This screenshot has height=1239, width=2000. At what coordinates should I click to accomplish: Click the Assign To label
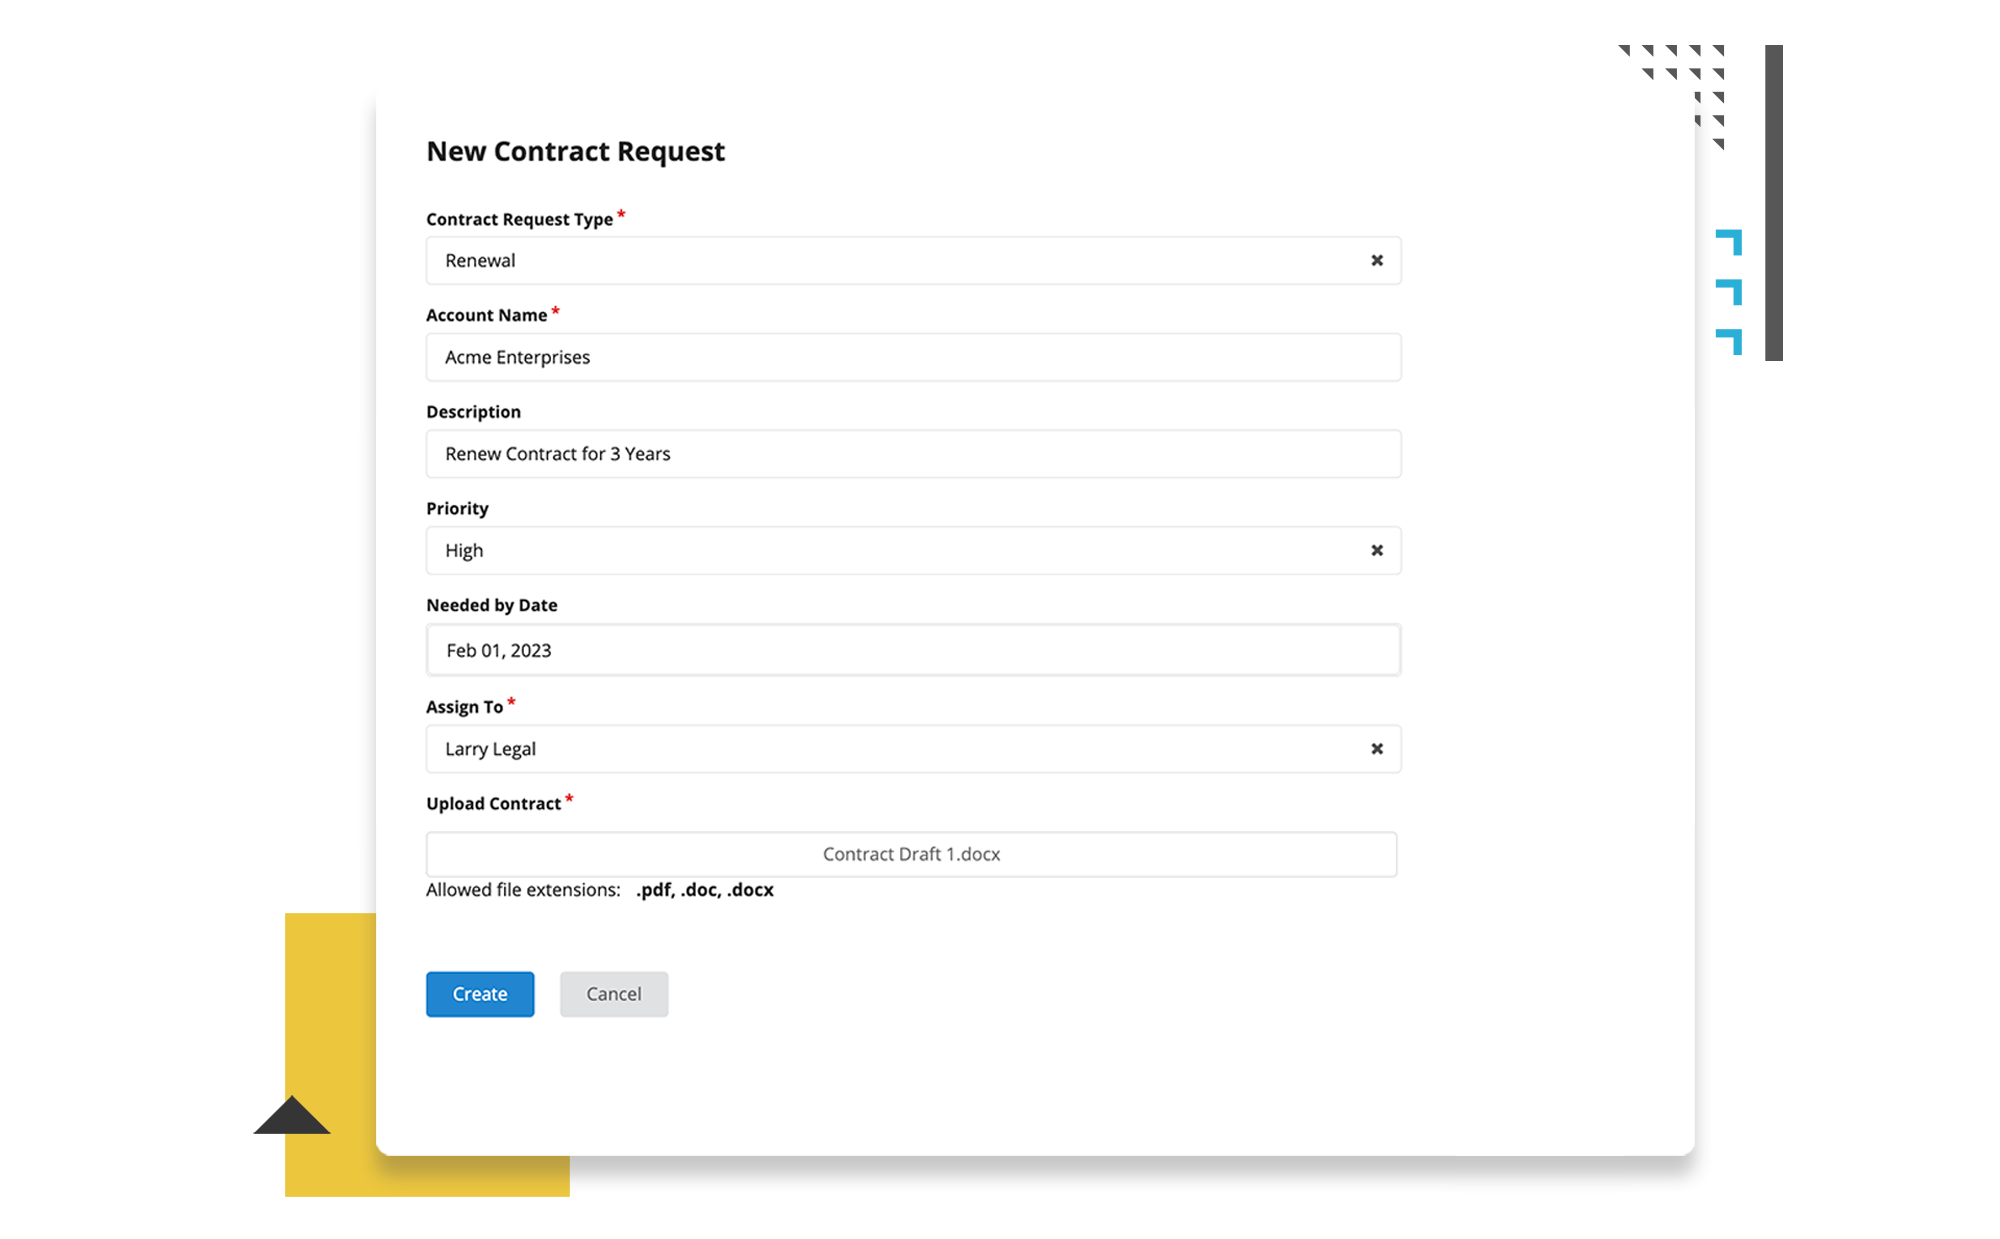[x=464, y=707]
